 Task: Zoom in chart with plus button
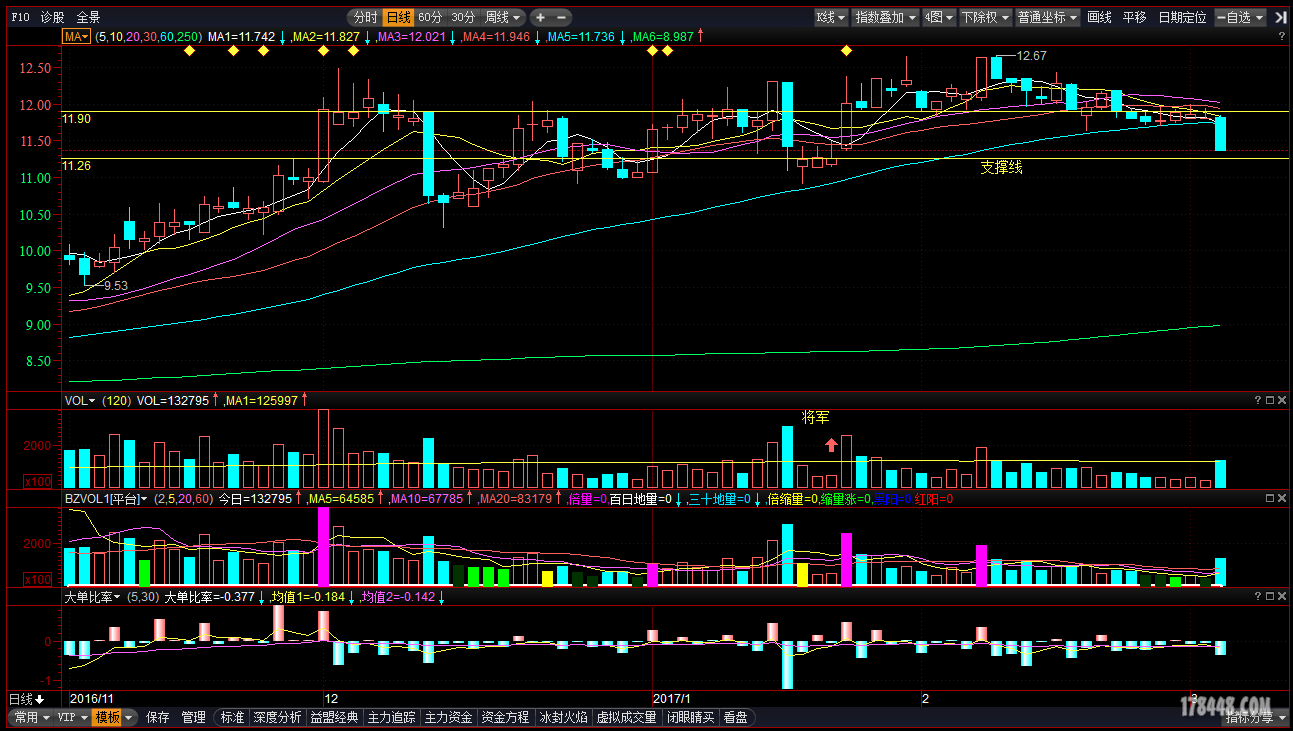[541, 17]
